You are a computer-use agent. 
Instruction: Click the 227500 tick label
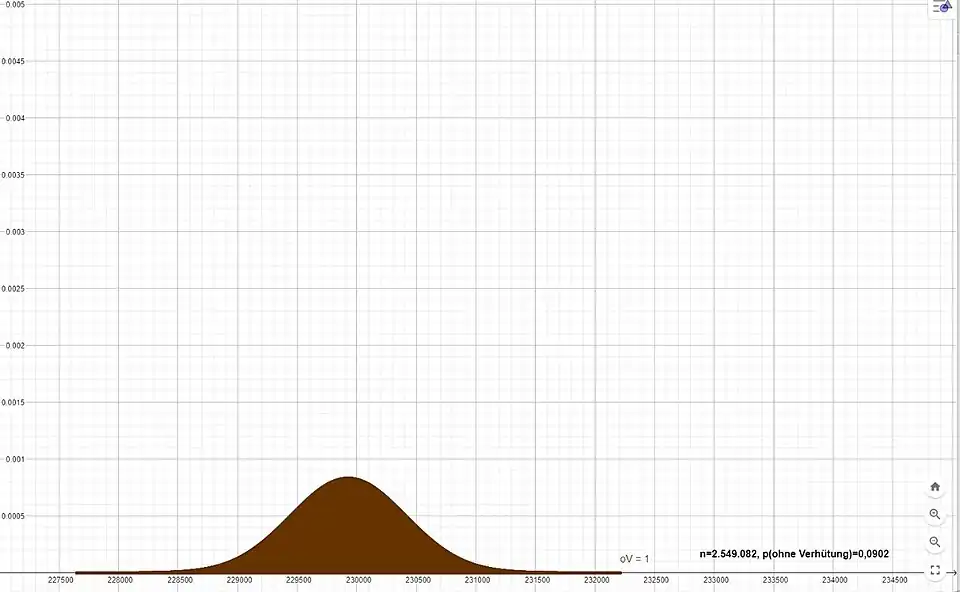click(x=62, y=581)
